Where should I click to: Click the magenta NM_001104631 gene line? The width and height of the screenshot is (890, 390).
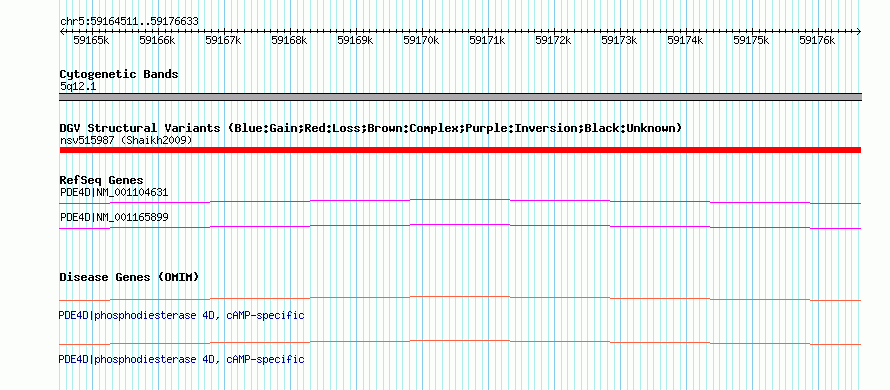[460, 201]
